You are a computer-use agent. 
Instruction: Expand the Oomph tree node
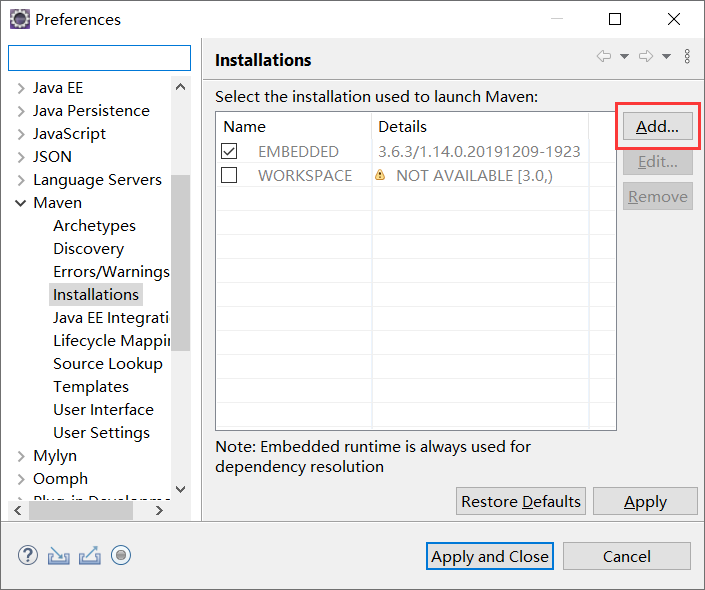tap(21, 479)
